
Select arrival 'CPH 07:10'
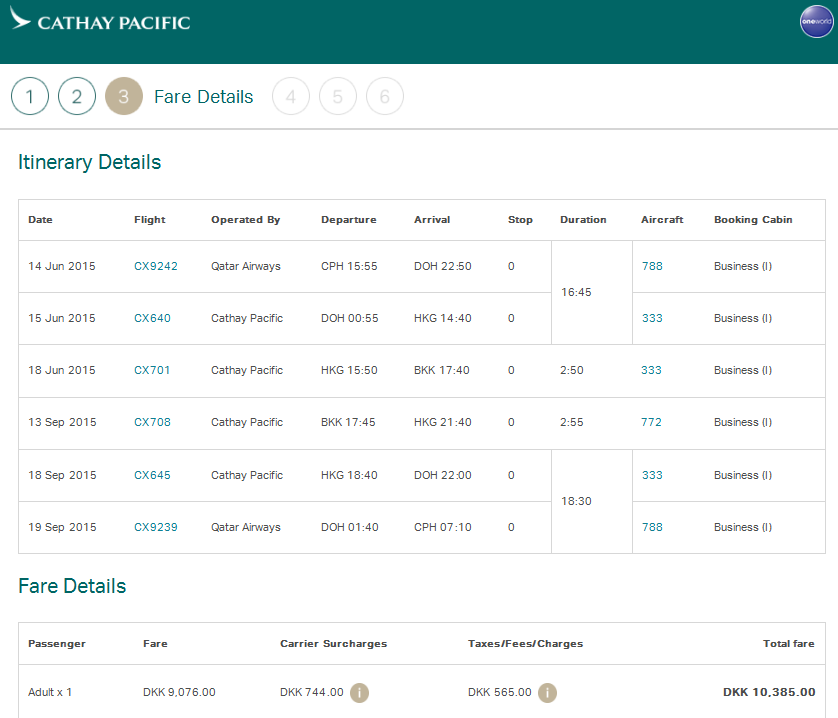pos(443,527)
